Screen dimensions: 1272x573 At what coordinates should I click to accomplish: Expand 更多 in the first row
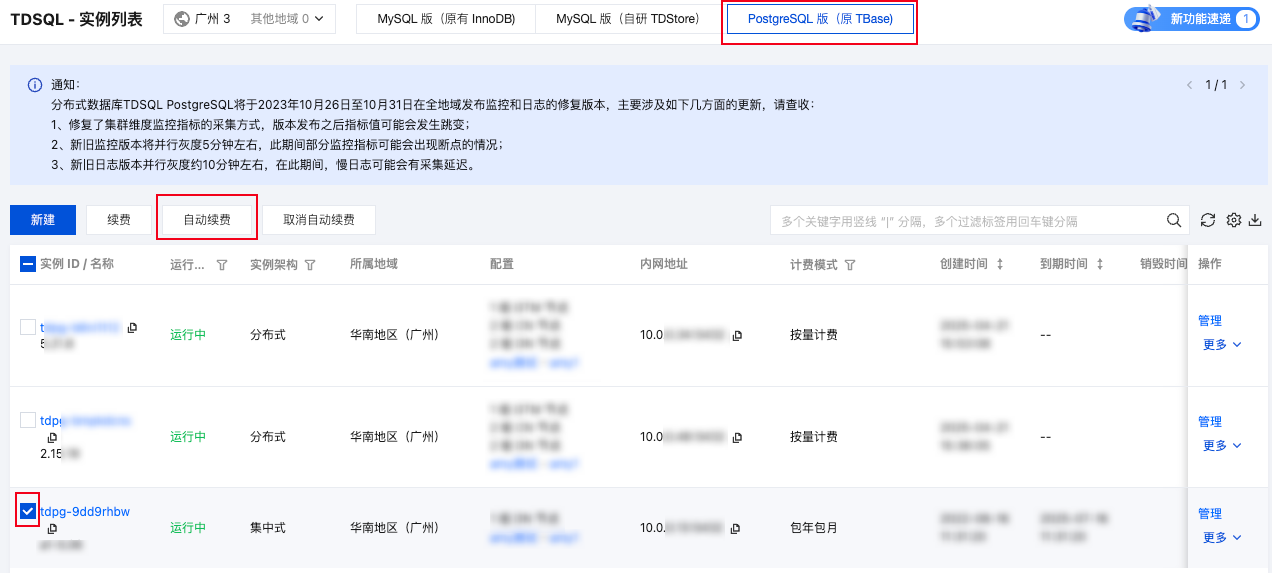(x=1222, y=344)
